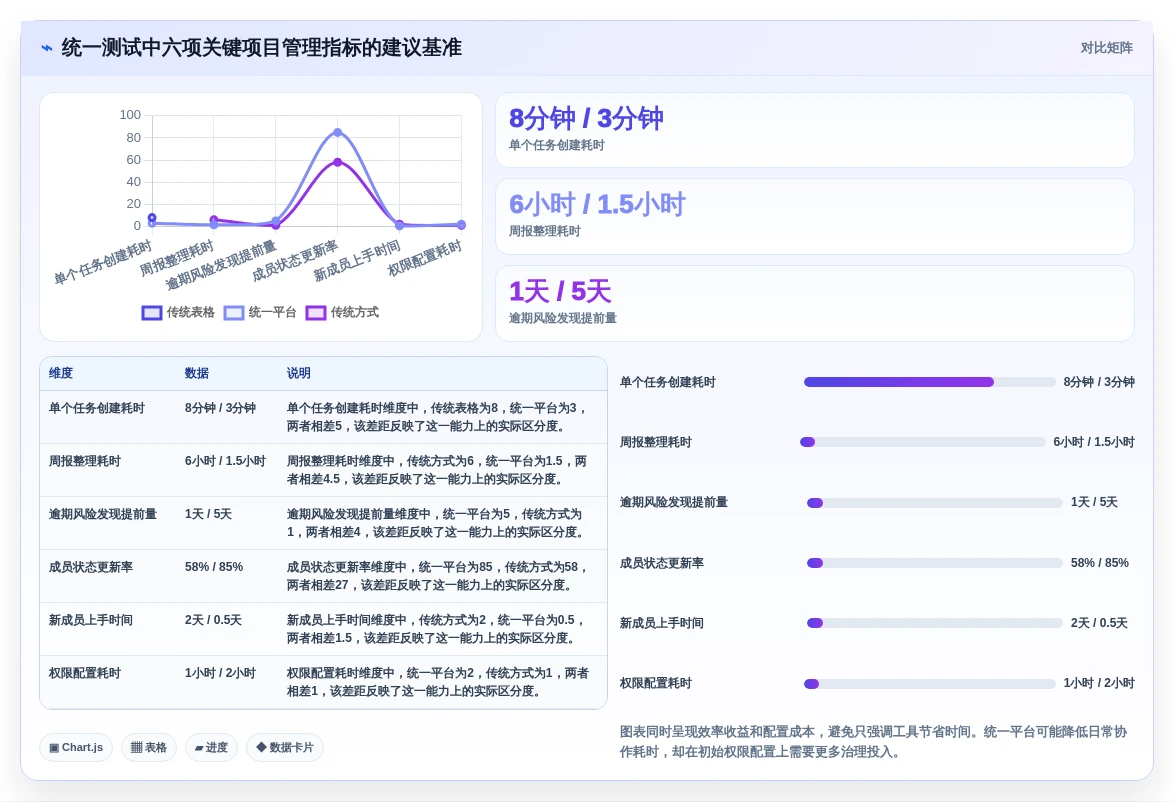Viewport: 1174px width, 802px height.
Task: Click table row label 周报整理耗时
Action: tap(85, 461)
